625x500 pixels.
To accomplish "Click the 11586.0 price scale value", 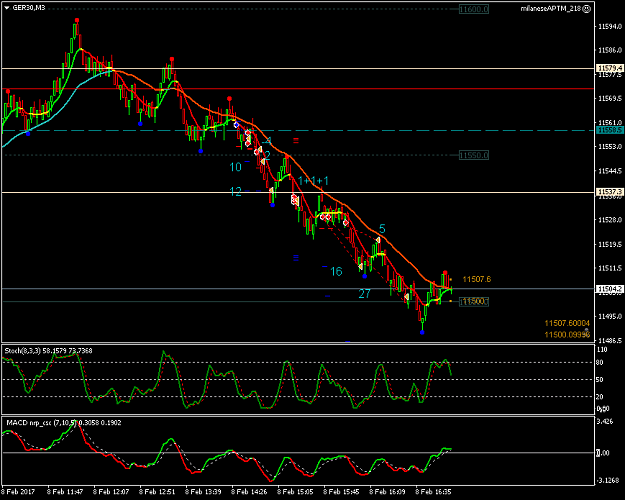I will pos(610,50).
